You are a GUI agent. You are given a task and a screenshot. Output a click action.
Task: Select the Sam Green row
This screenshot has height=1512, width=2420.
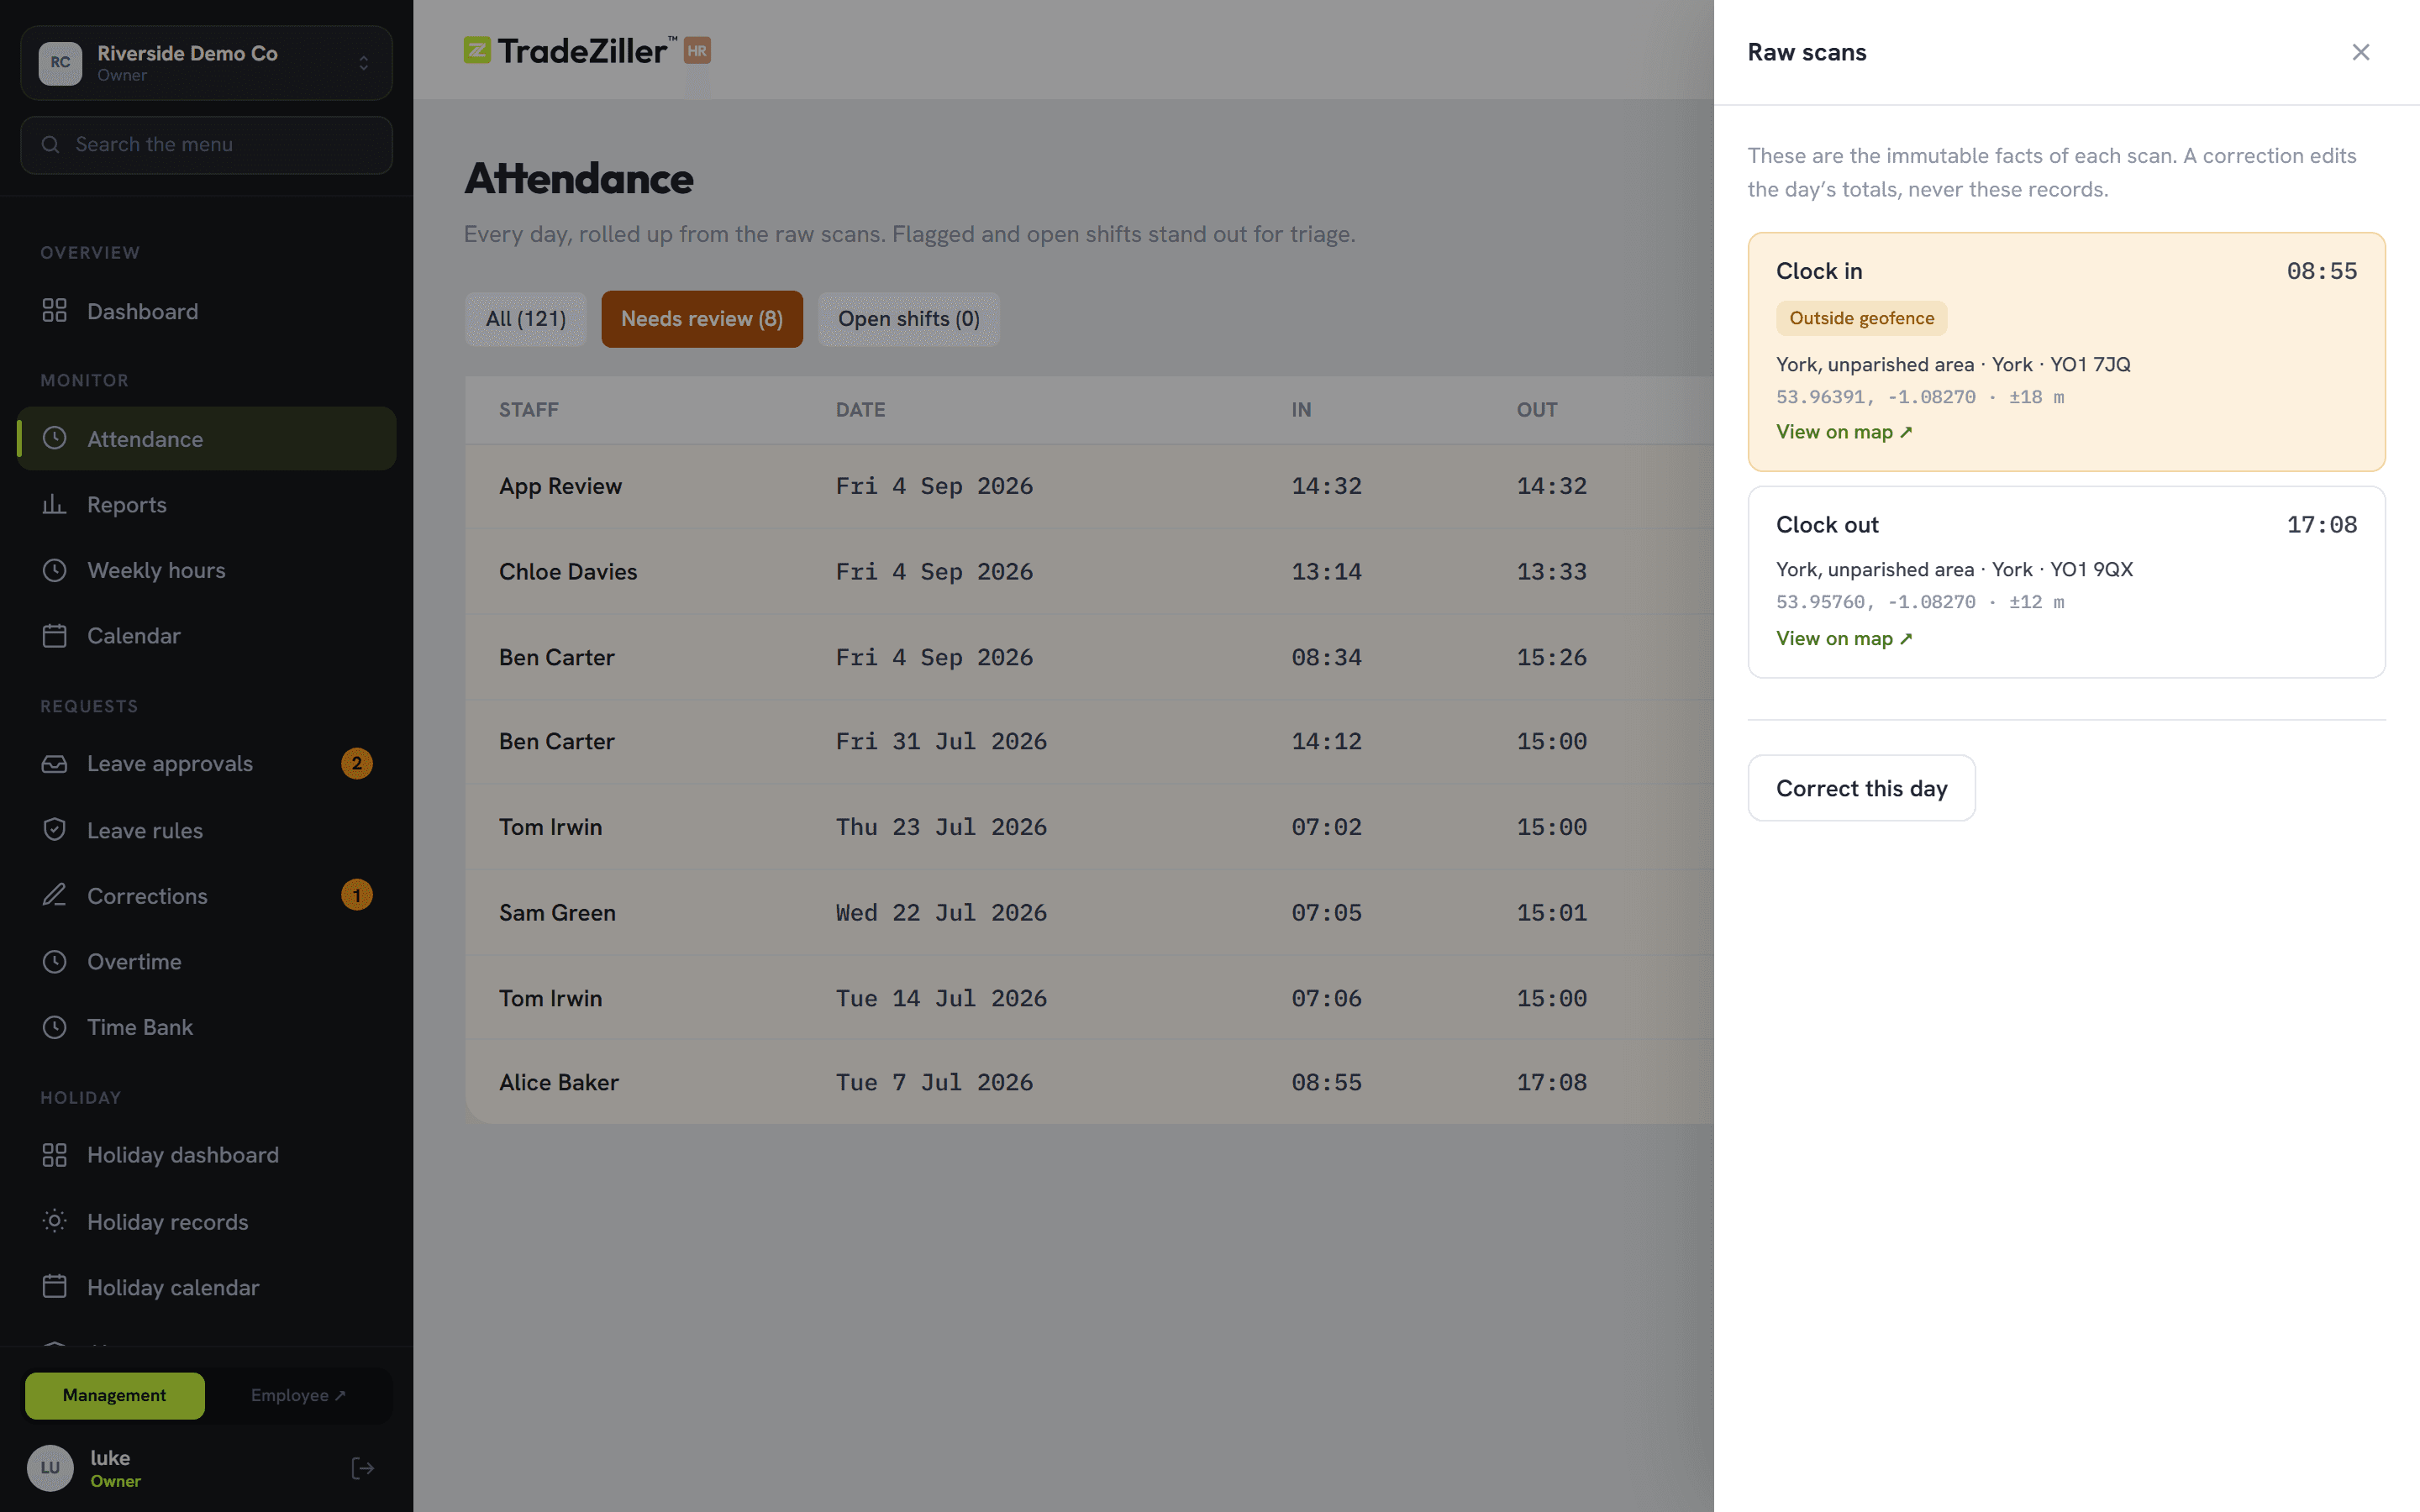[1089, 912]
